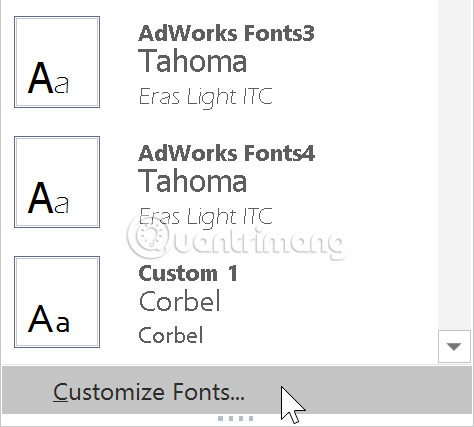
Task: Open Customize Fonts option
Action: [236, 390]
